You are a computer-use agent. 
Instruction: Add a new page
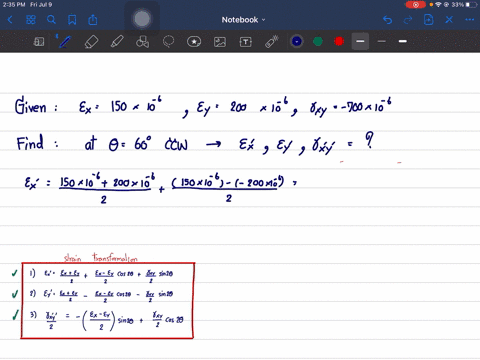[x=428, y=20]
